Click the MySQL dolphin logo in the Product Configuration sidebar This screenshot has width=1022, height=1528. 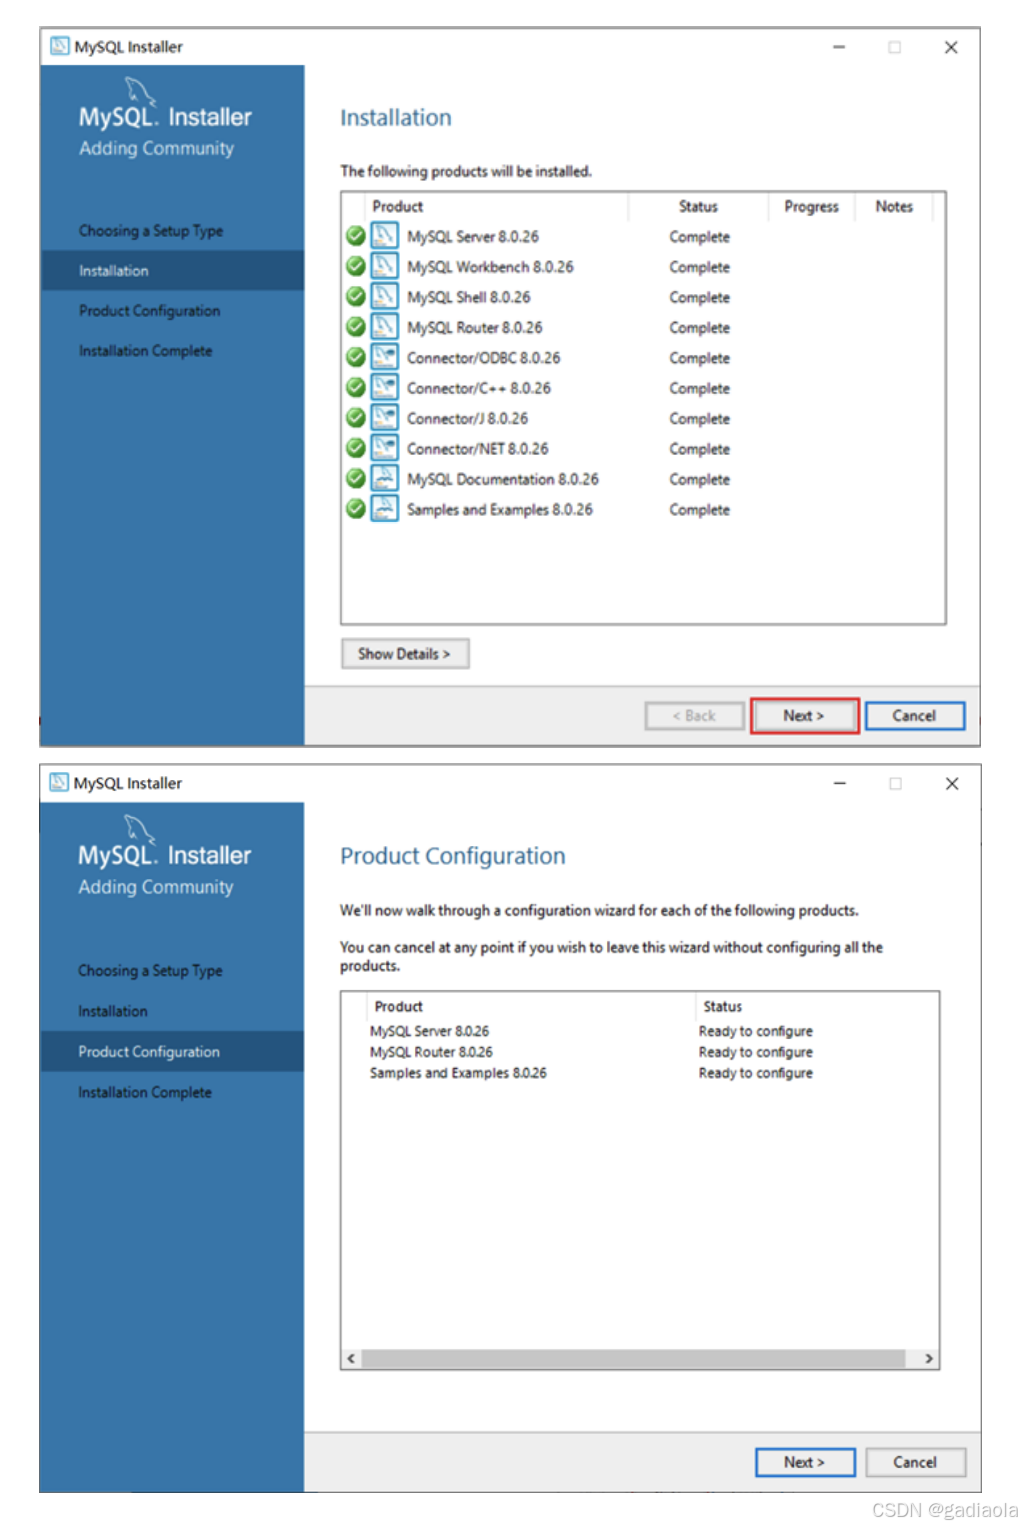point(139,829)
